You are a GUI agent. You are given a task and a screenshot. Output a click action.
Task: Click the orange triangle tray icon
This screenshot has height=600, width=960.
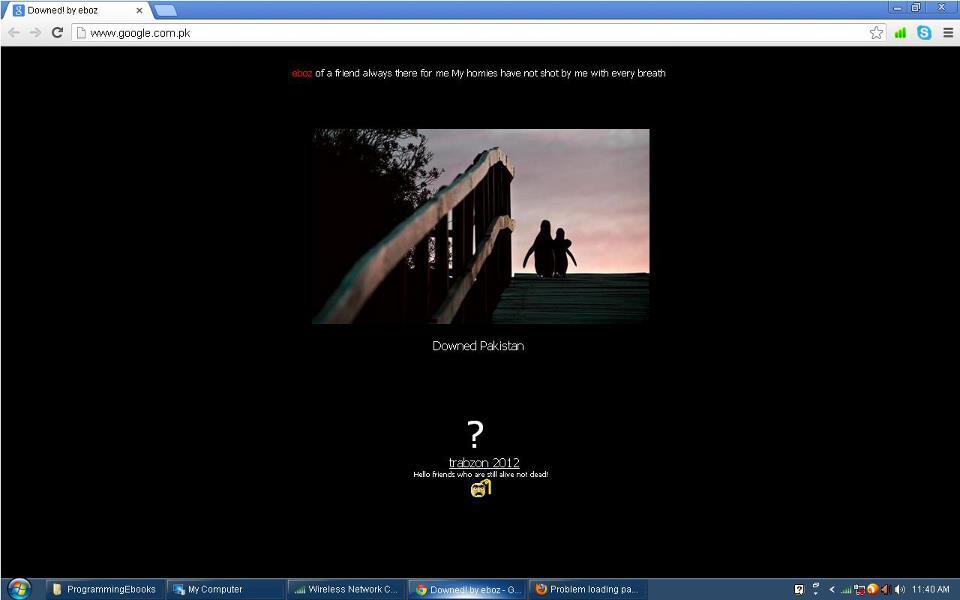point(885,590)
